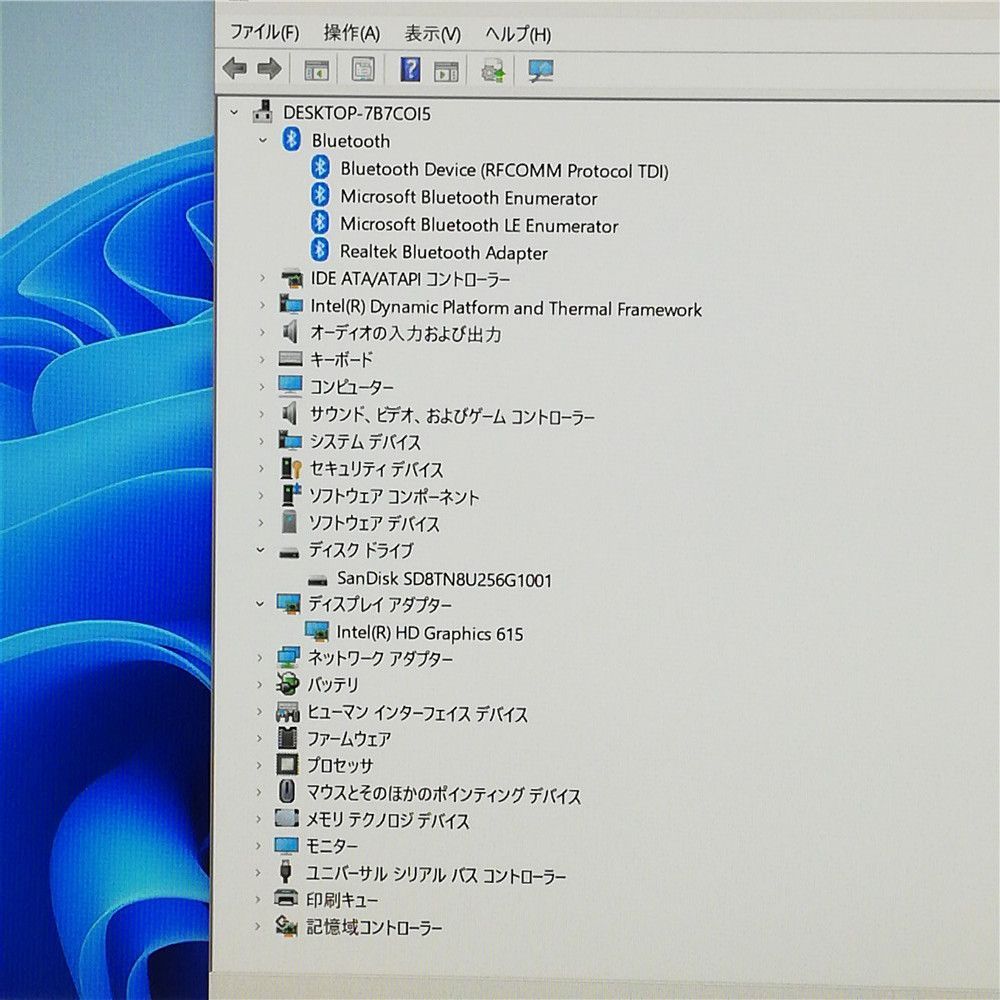This screenshot has height=1000, width=1000.
Task: Click the プロセッサ processor icon
Action: pos(287,764)
